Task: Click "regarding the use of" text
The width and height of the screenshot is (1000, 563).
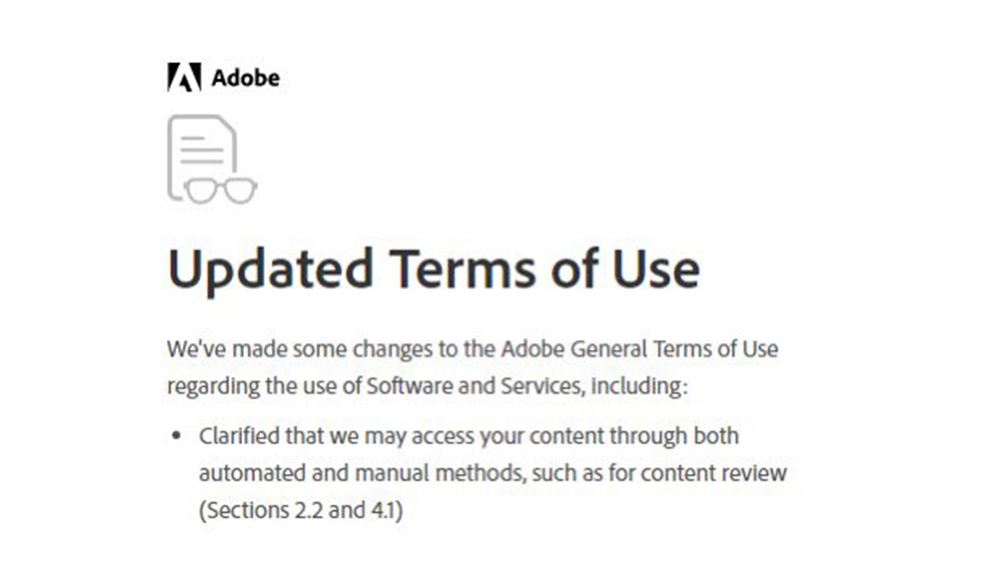Action: pyautogui.click(x=264, y=387)
